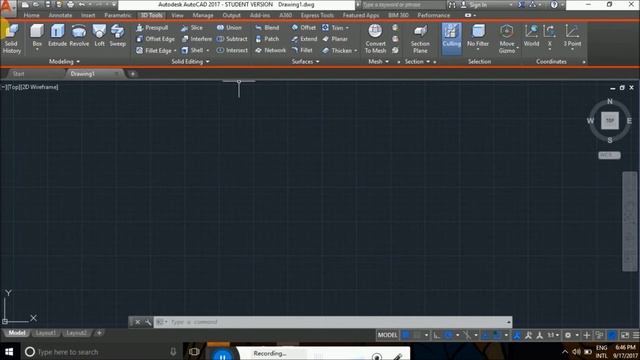
Task: Select the Planar surface tool
Action: pyautogui.click(x=335, y=39)
